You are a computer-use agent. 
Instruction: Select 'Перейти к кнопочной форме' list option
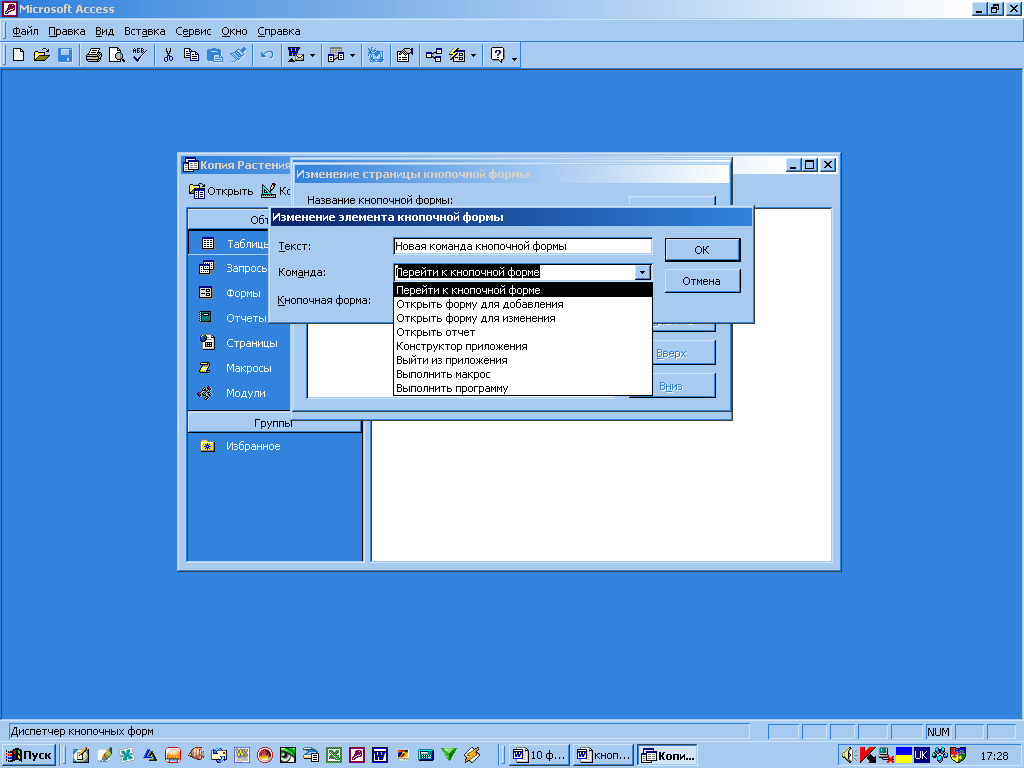(x=523, y=290)
